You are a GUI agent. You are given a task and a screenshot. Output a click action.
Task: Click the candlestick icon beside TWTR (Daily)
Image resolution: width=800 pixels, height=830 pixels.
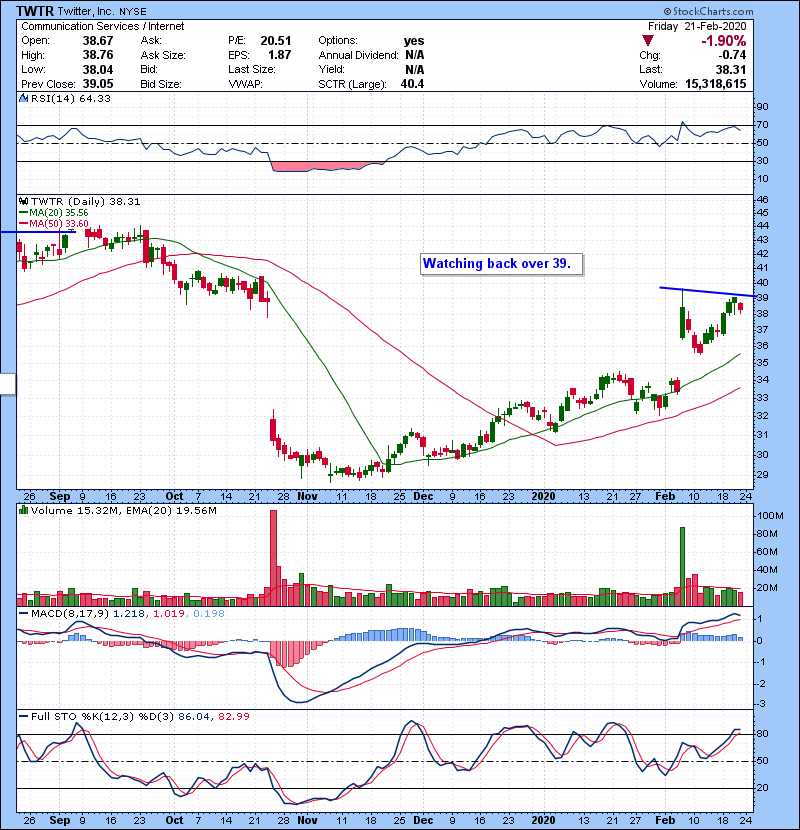23,201
